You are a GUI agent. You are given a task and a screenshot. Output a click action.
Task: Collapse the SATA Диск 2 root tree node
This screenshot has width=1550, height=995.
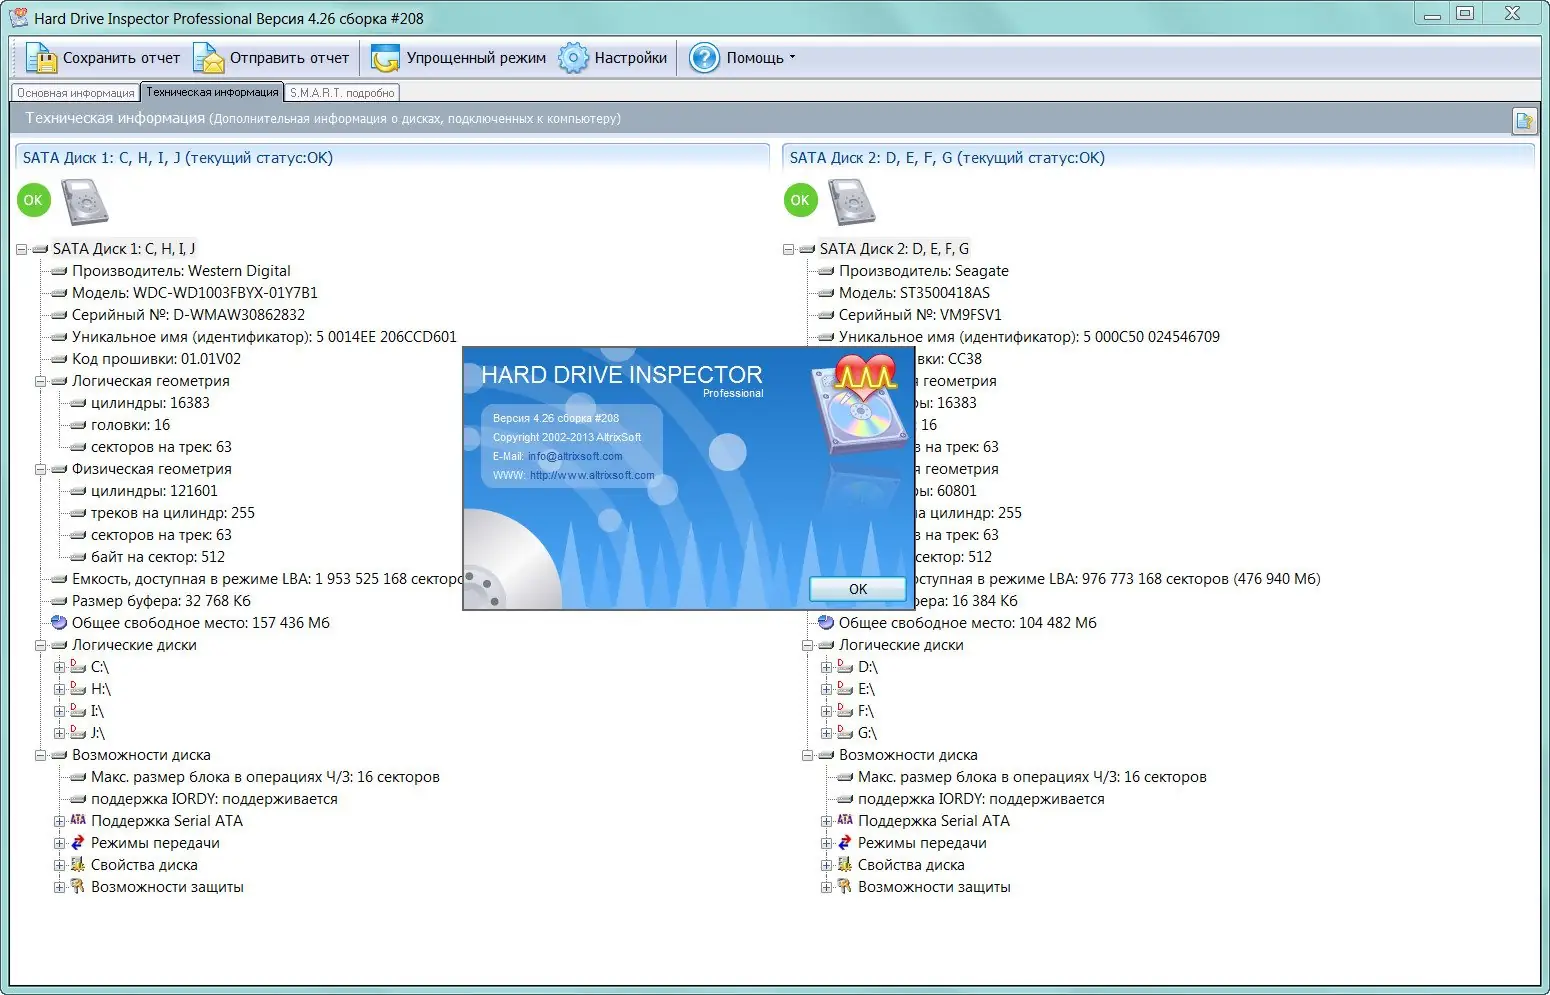788,249
